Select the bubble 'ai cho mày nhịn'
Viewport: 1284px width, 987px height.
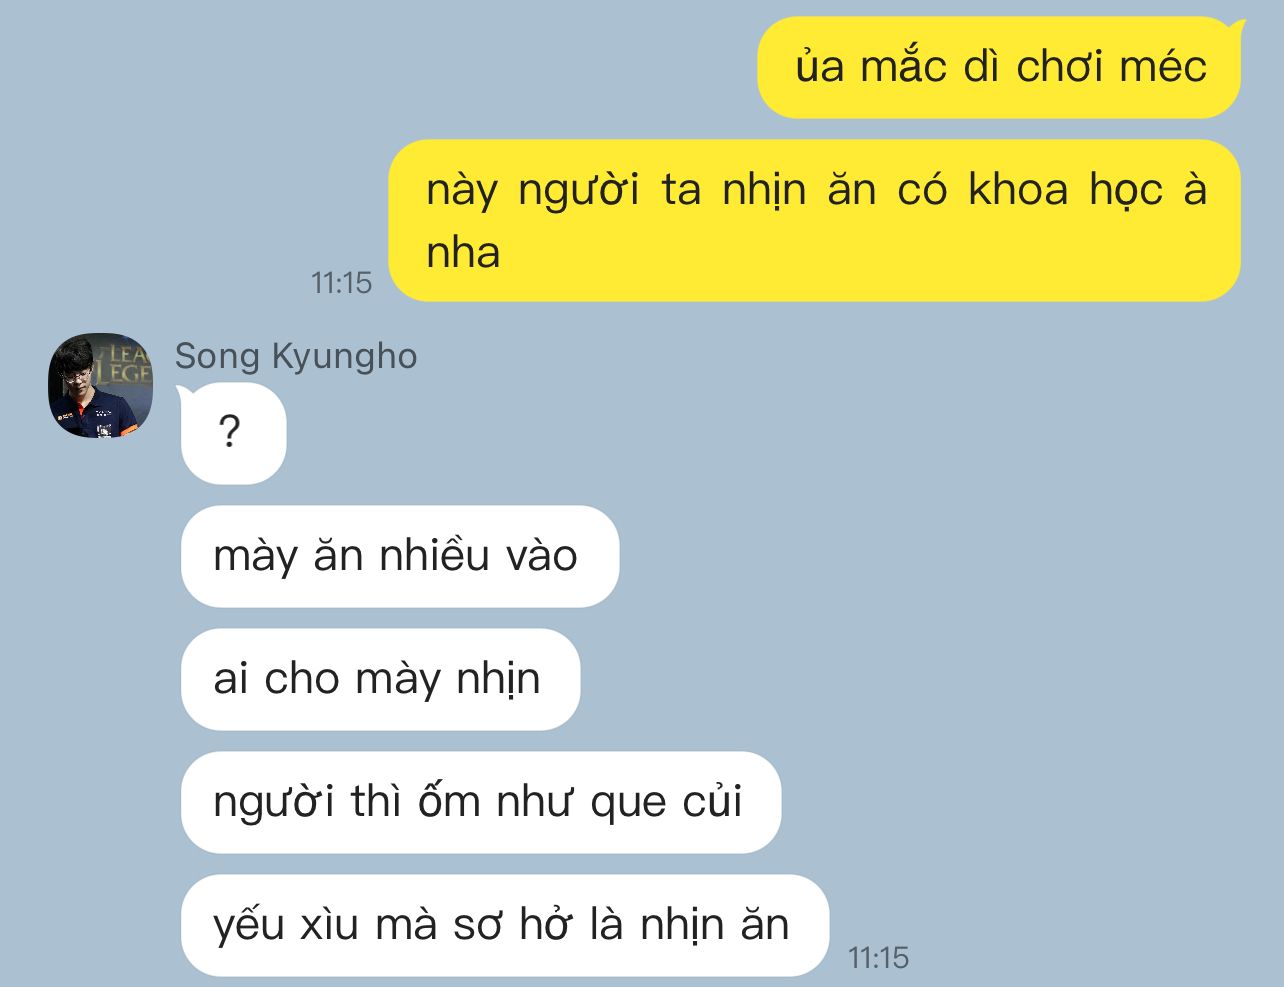(x=380, y=679)
